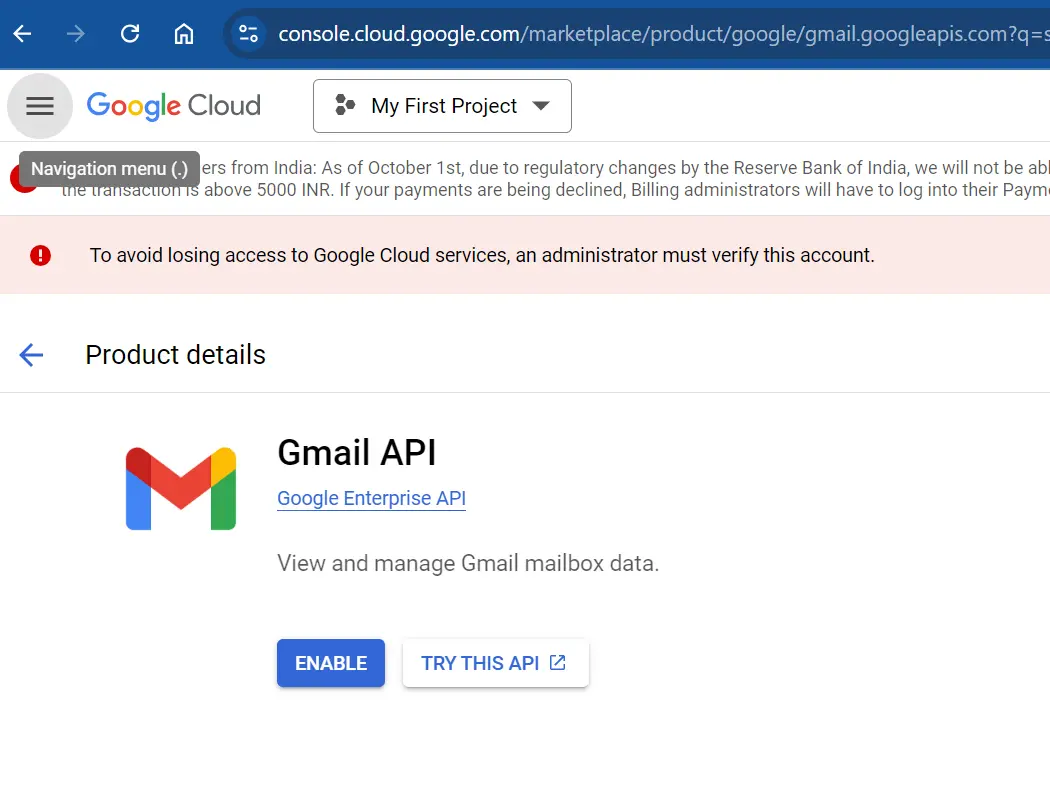1050x796 pixels.
Task: Click the external link icon on TRY THIS API
Action: point(557,662)
